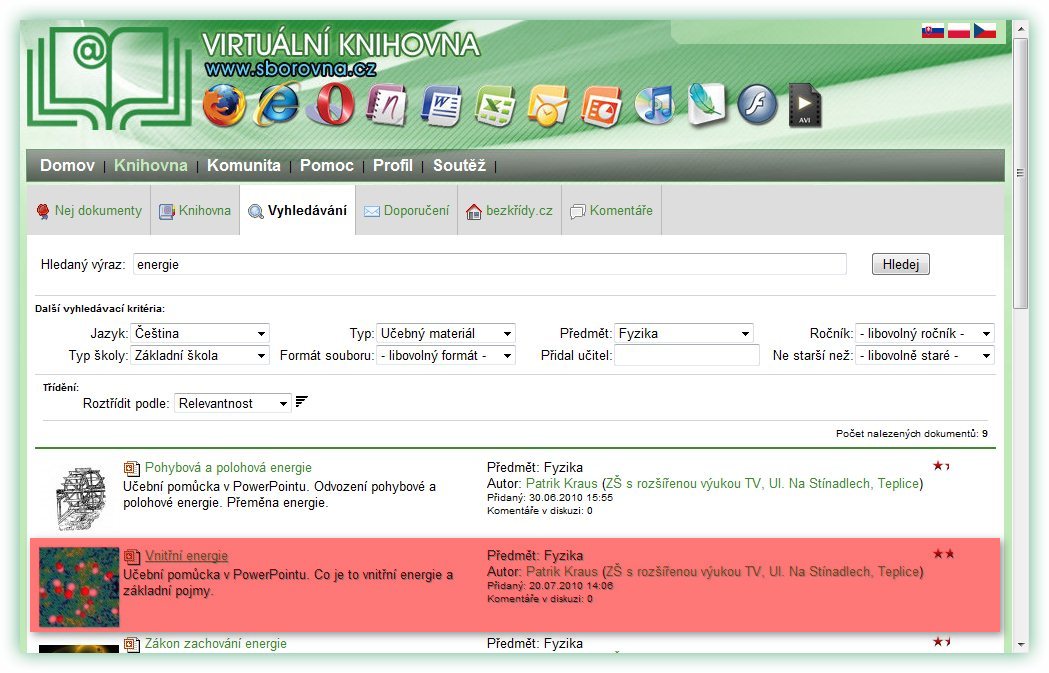Click star rating of Zákon zachování energie
The height and width of the screenshot is (673, 1049).
pos(942,642)
